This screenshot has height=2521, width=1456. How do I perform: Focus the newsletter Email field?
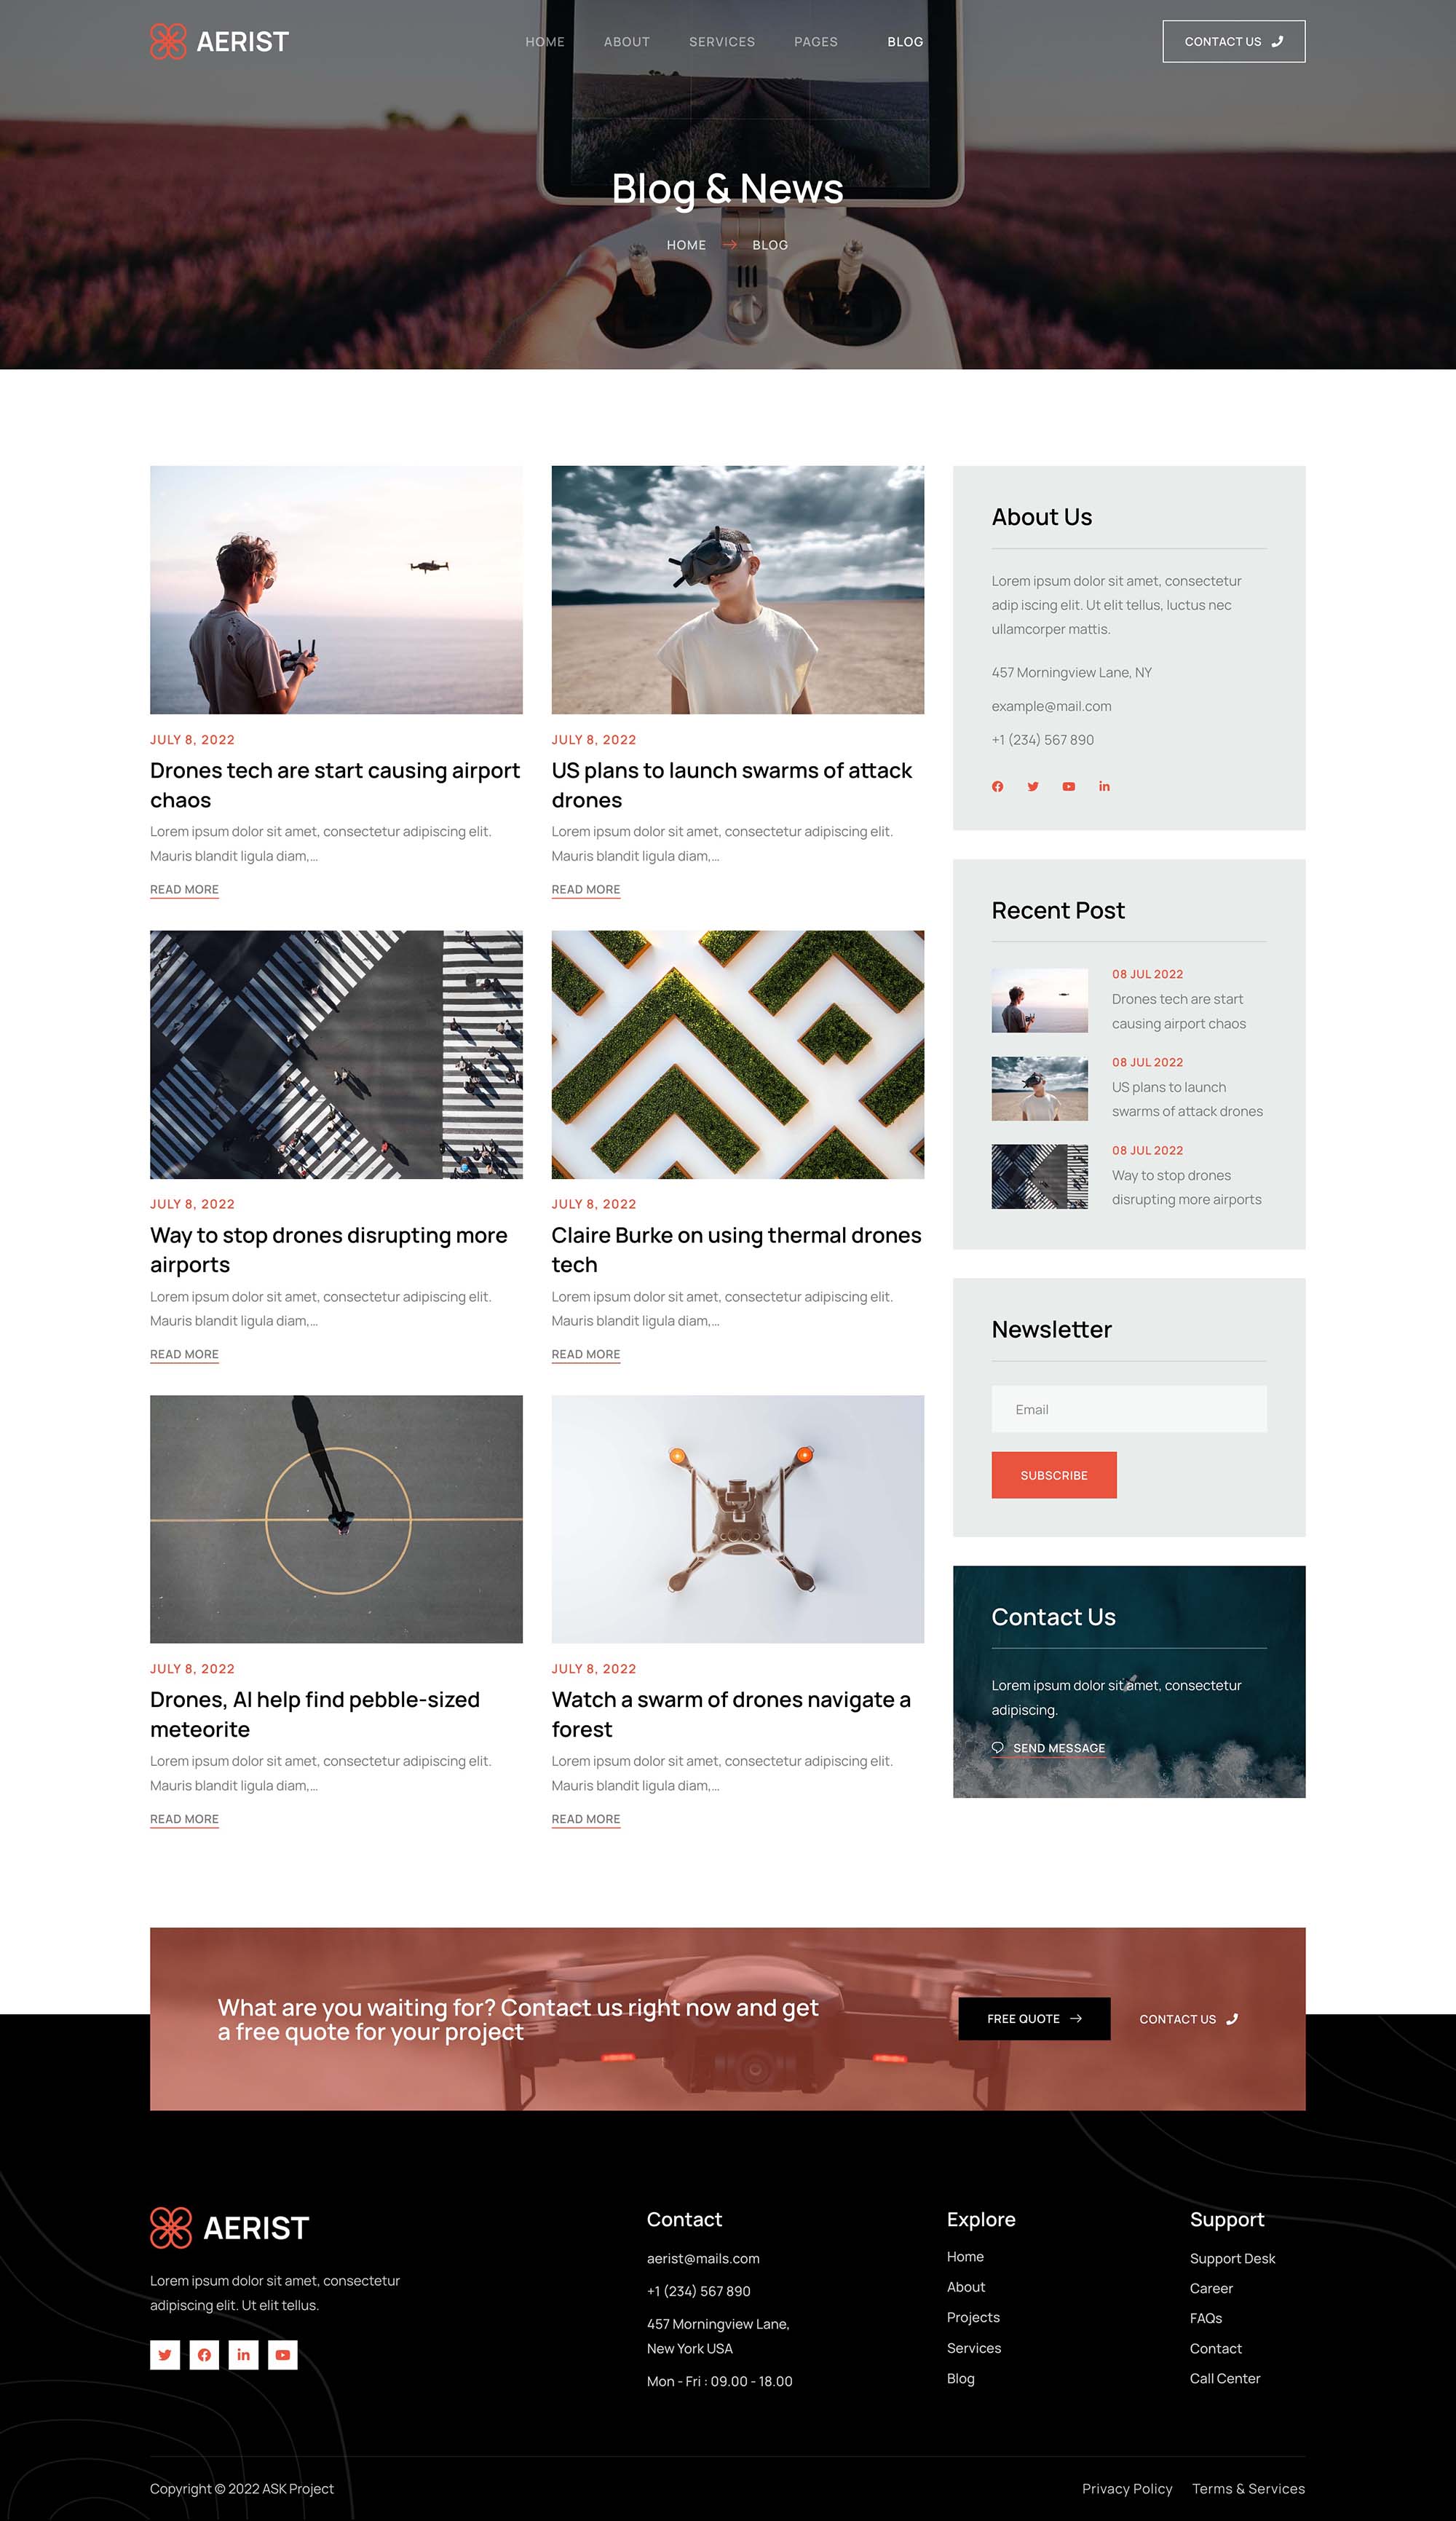[x=1129, y=1408]
